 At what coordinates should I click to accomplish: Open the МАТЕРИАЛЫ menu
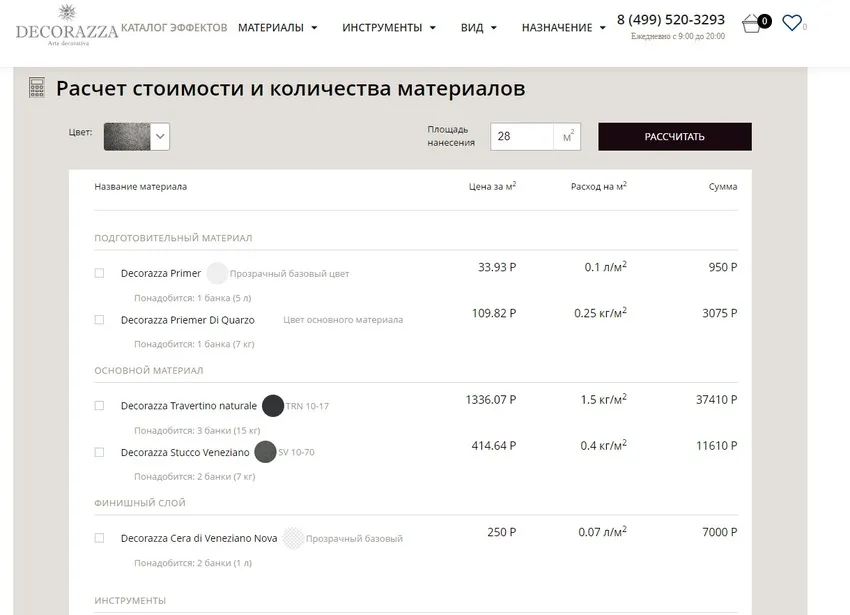[x=273, y=28]
